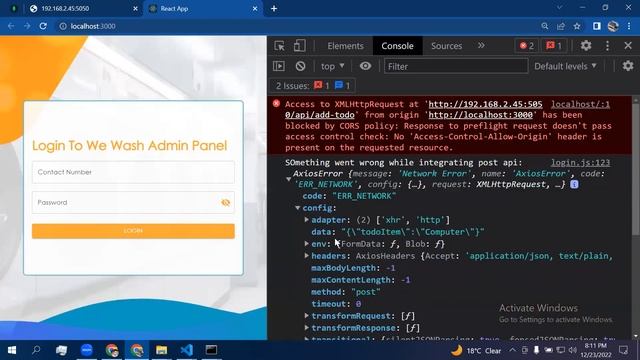Show the console sidebar
This screenshot has width=640, height=360.
[279, 66]
